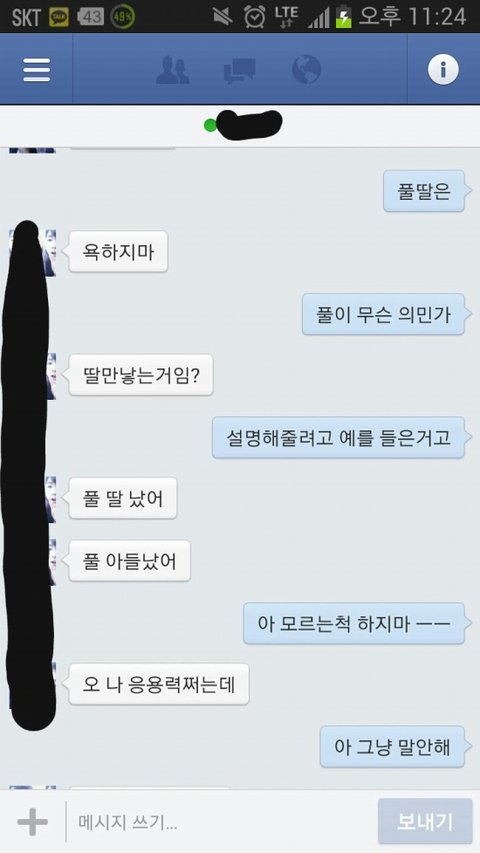The height and width of the screenshot is (853, 480).
Task: Focus the 메시지 쓰기 message field
Action: (220, 822)
